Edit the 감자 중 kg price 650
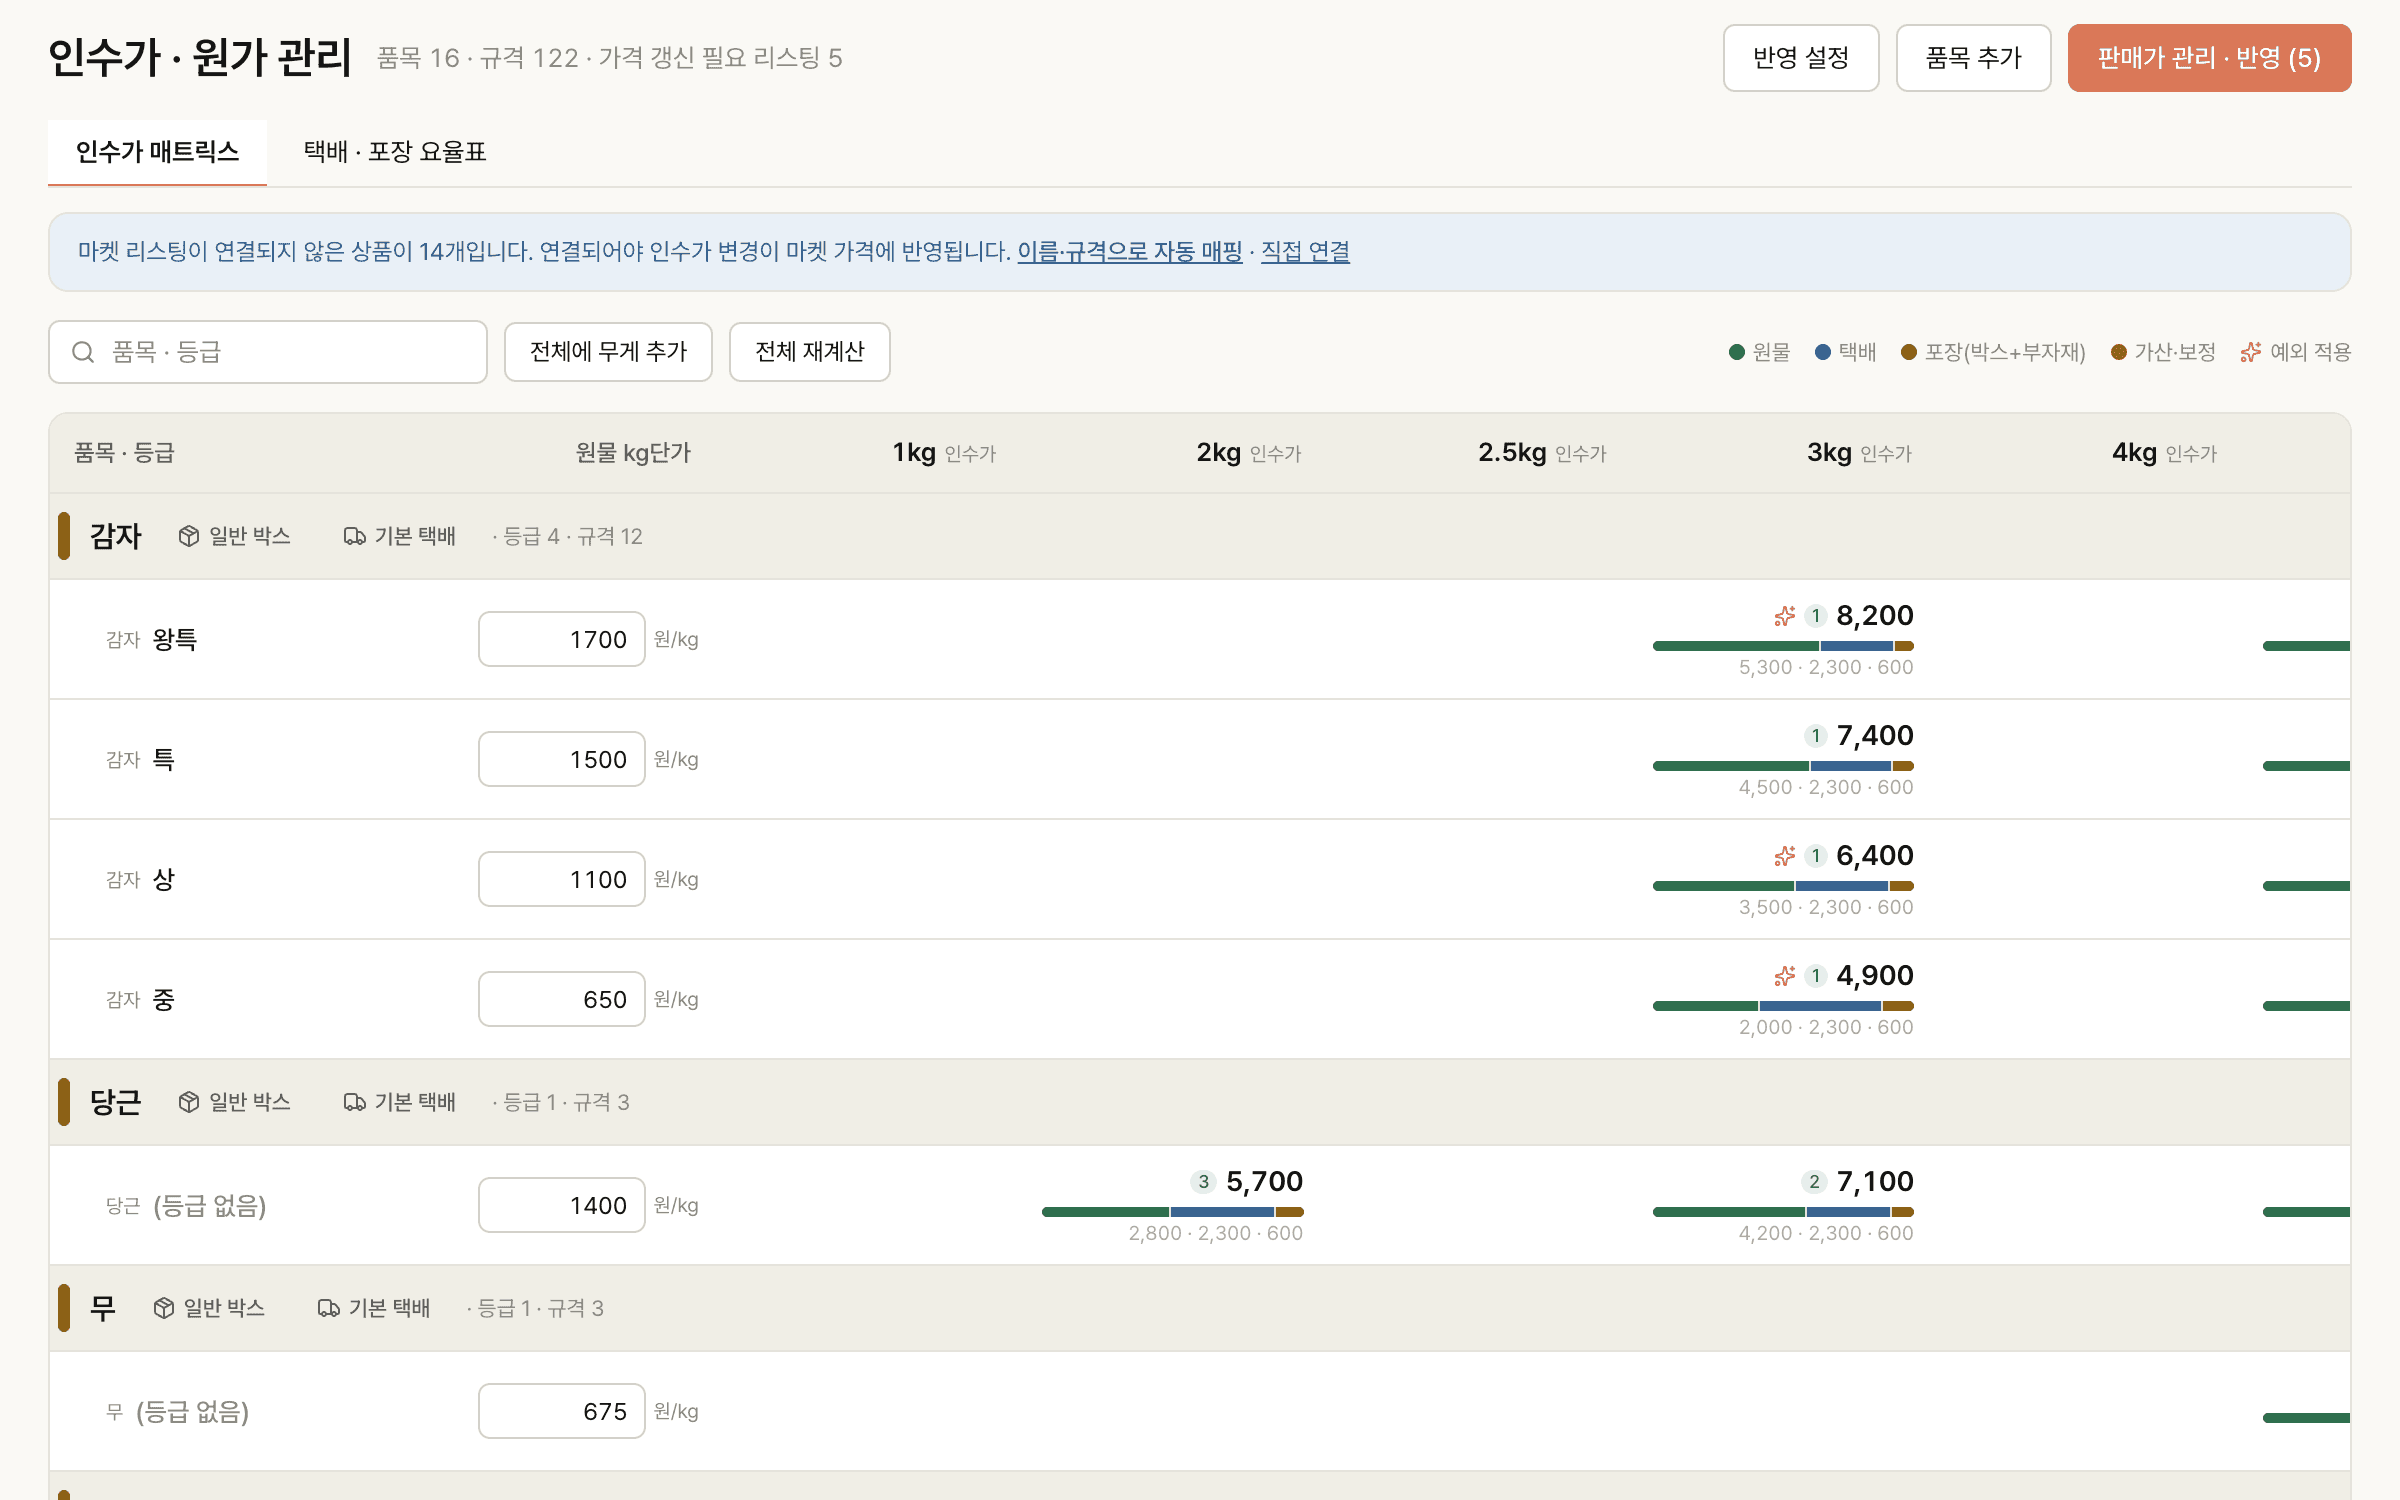This screenshot has height=1500, width=2400. coord(562,999)
